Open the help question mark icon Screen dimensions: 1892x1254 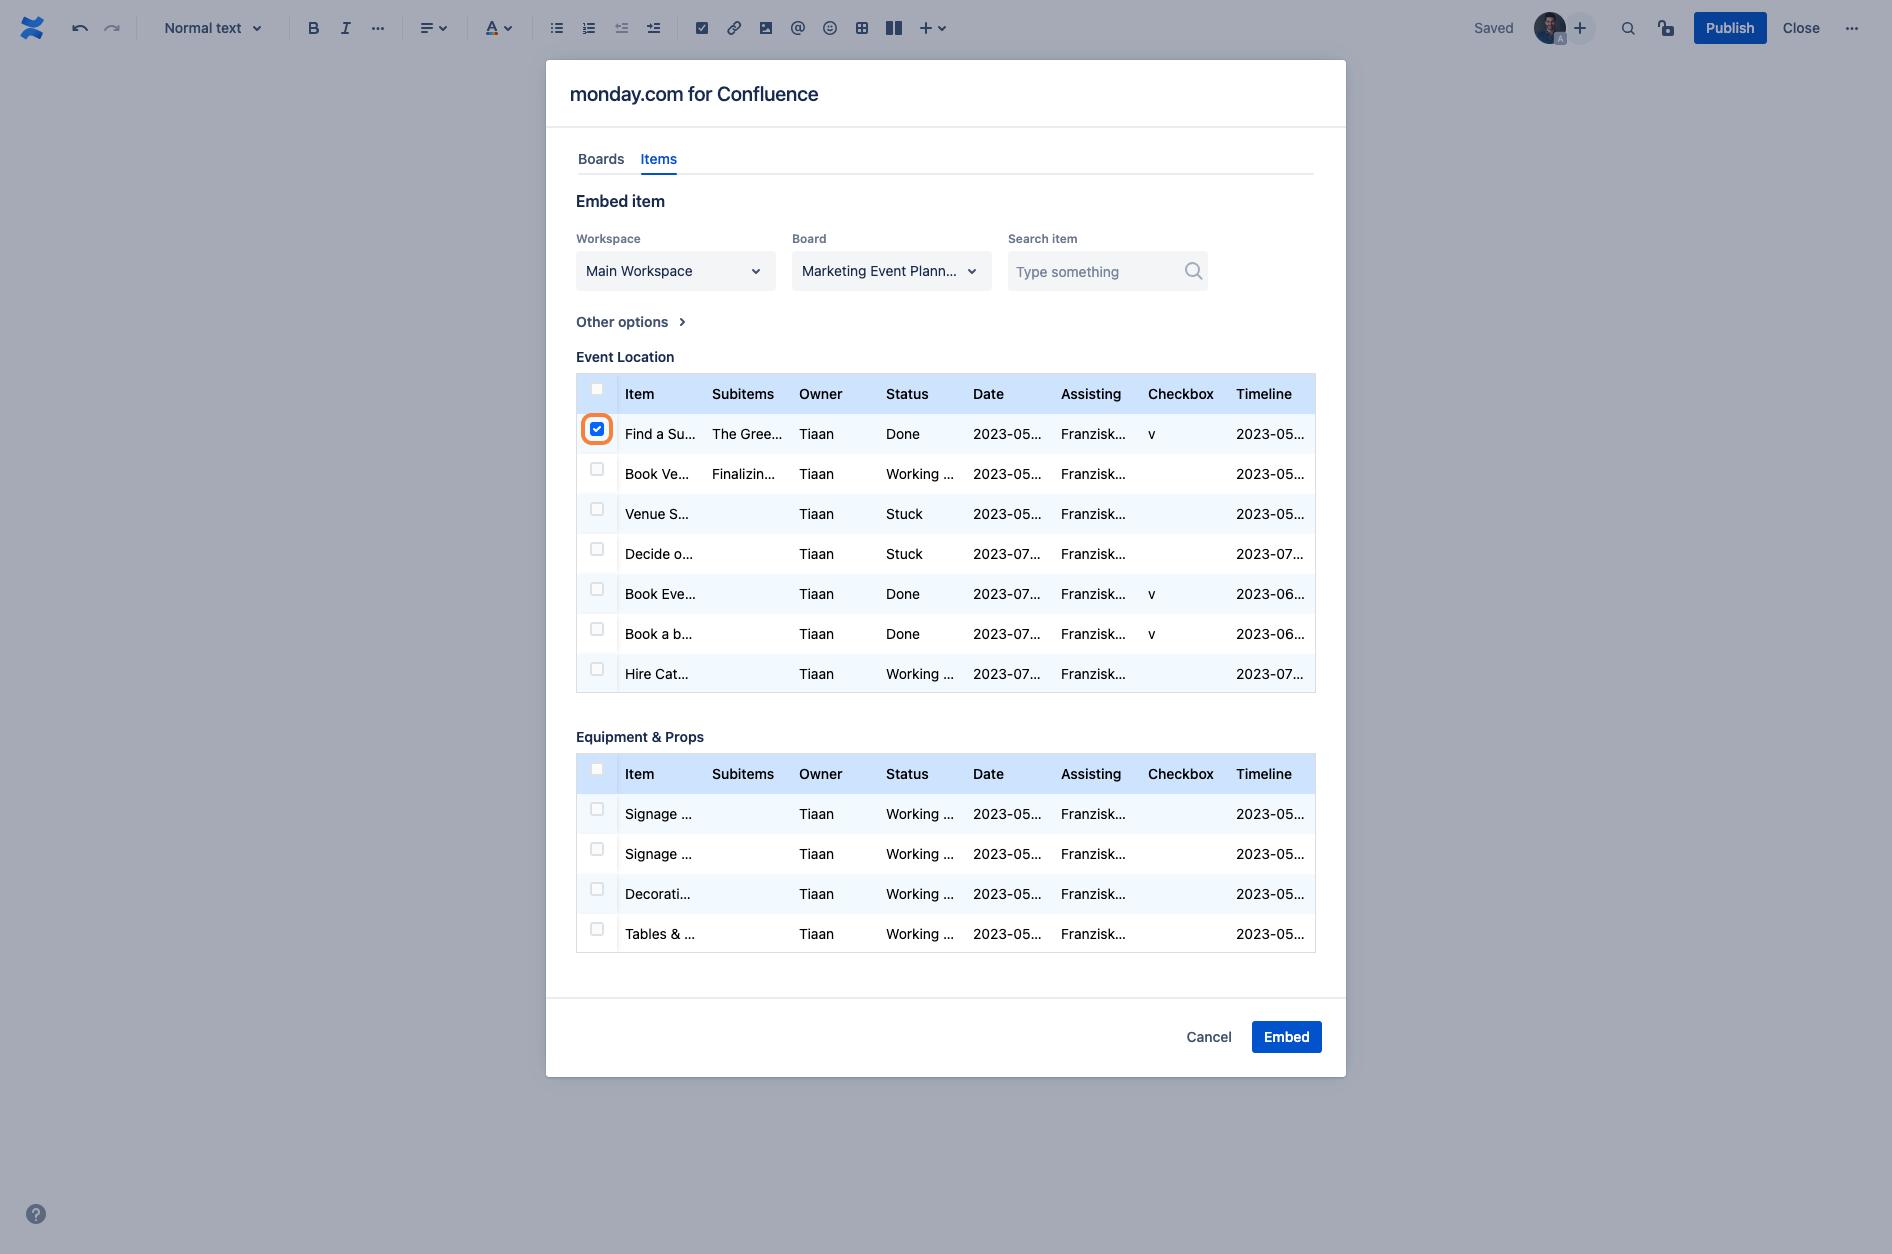click(x=36, y=1214)
